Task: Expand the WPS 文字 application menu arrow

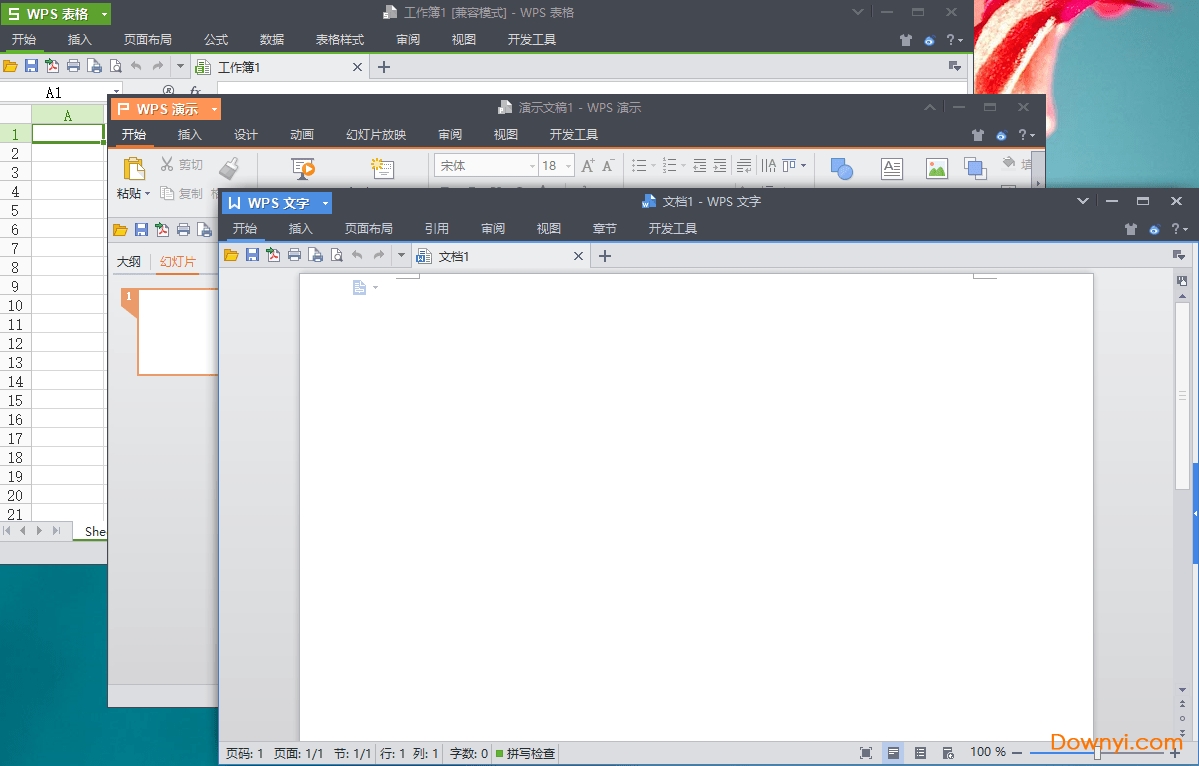Action: point(325,203)
